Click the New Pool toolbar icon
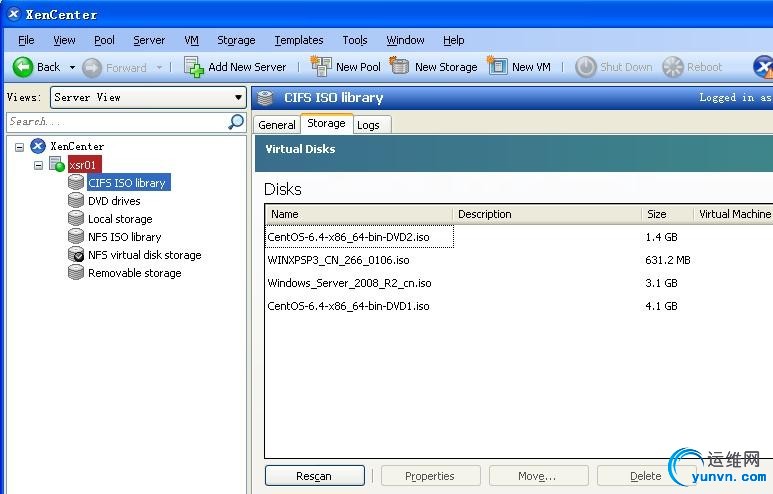 pyautogui.click(x=321, y=66)
